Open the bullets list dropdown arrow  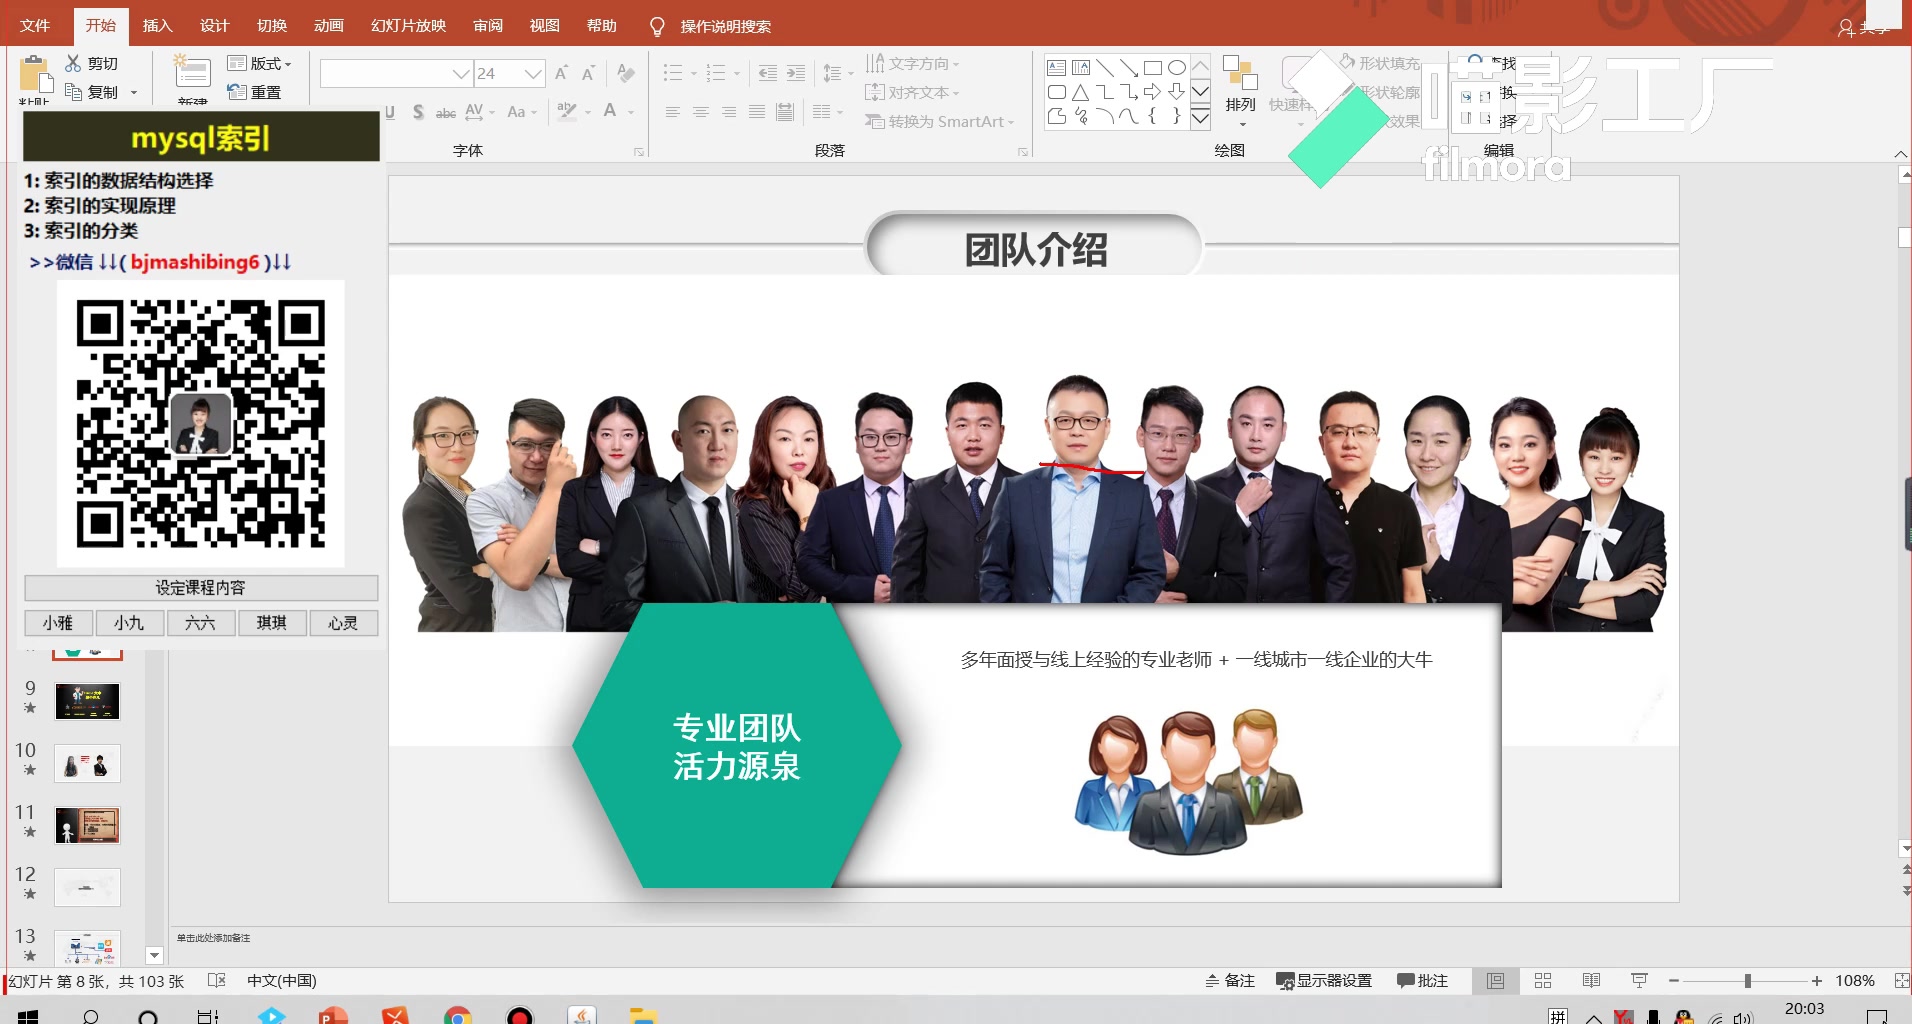click(694, 73)
